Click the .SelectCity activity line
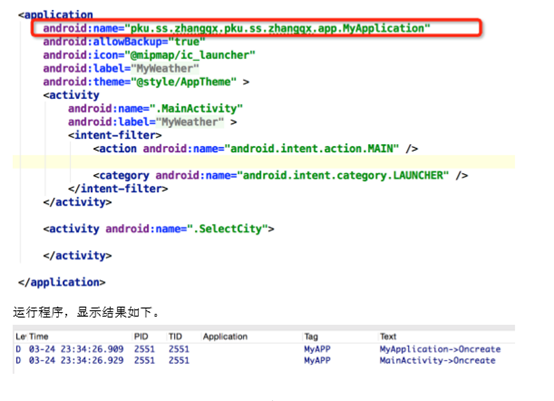554x401 pixels. [159, 229]
